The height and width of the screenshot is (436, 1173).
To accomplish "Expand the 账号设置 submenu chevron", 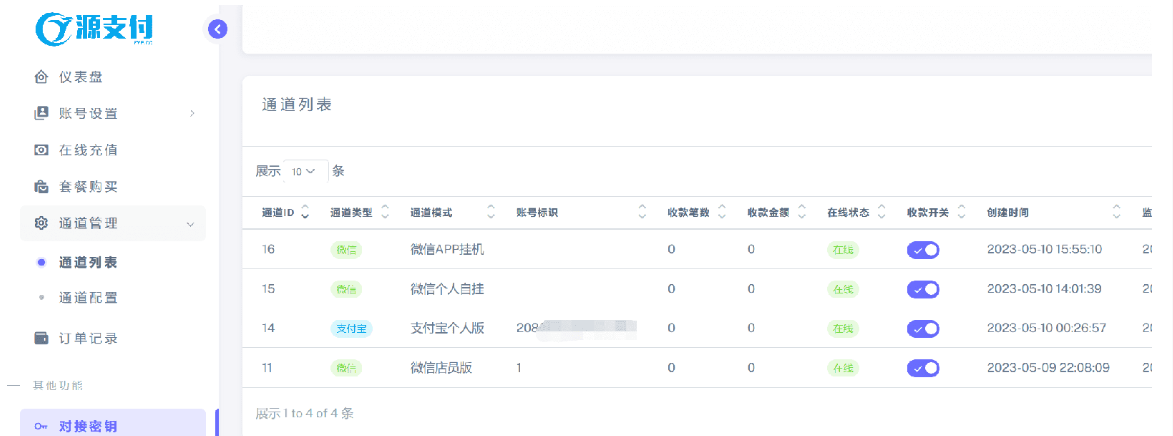I will [x=192, y=114].
